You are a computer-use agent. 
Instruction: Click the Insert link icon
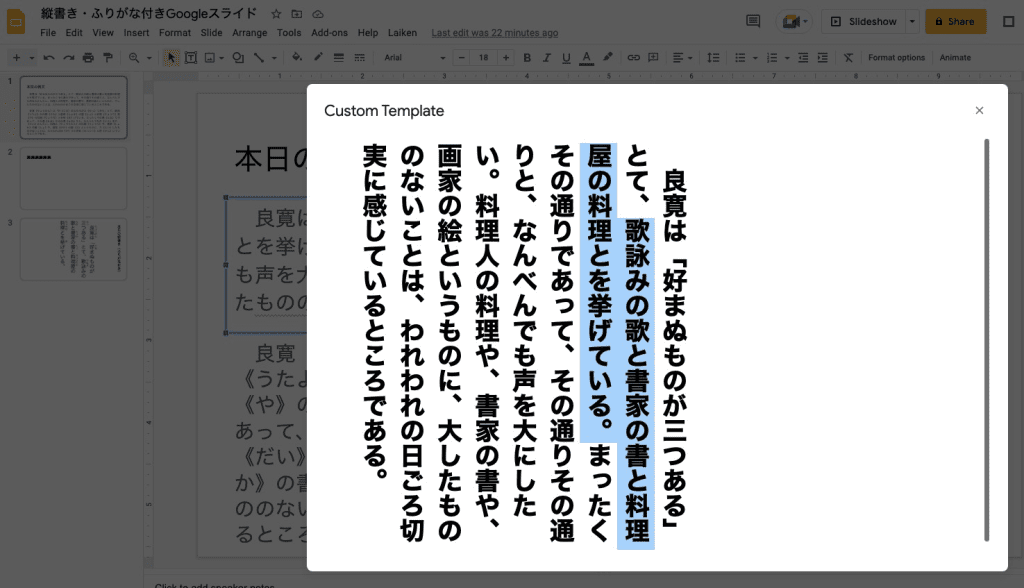633,58
